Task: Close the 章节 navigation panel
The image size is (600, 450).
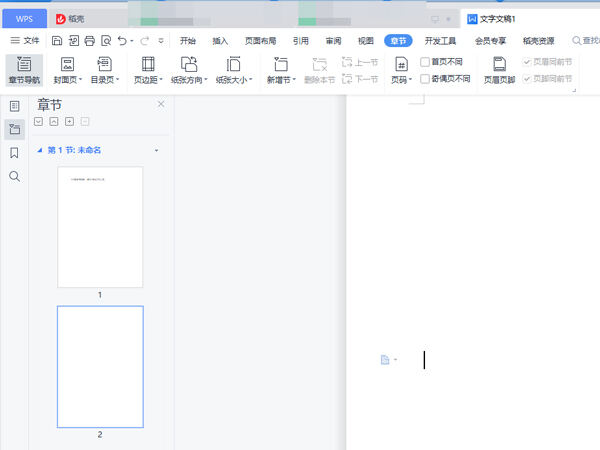Action: tap(161, 104)
